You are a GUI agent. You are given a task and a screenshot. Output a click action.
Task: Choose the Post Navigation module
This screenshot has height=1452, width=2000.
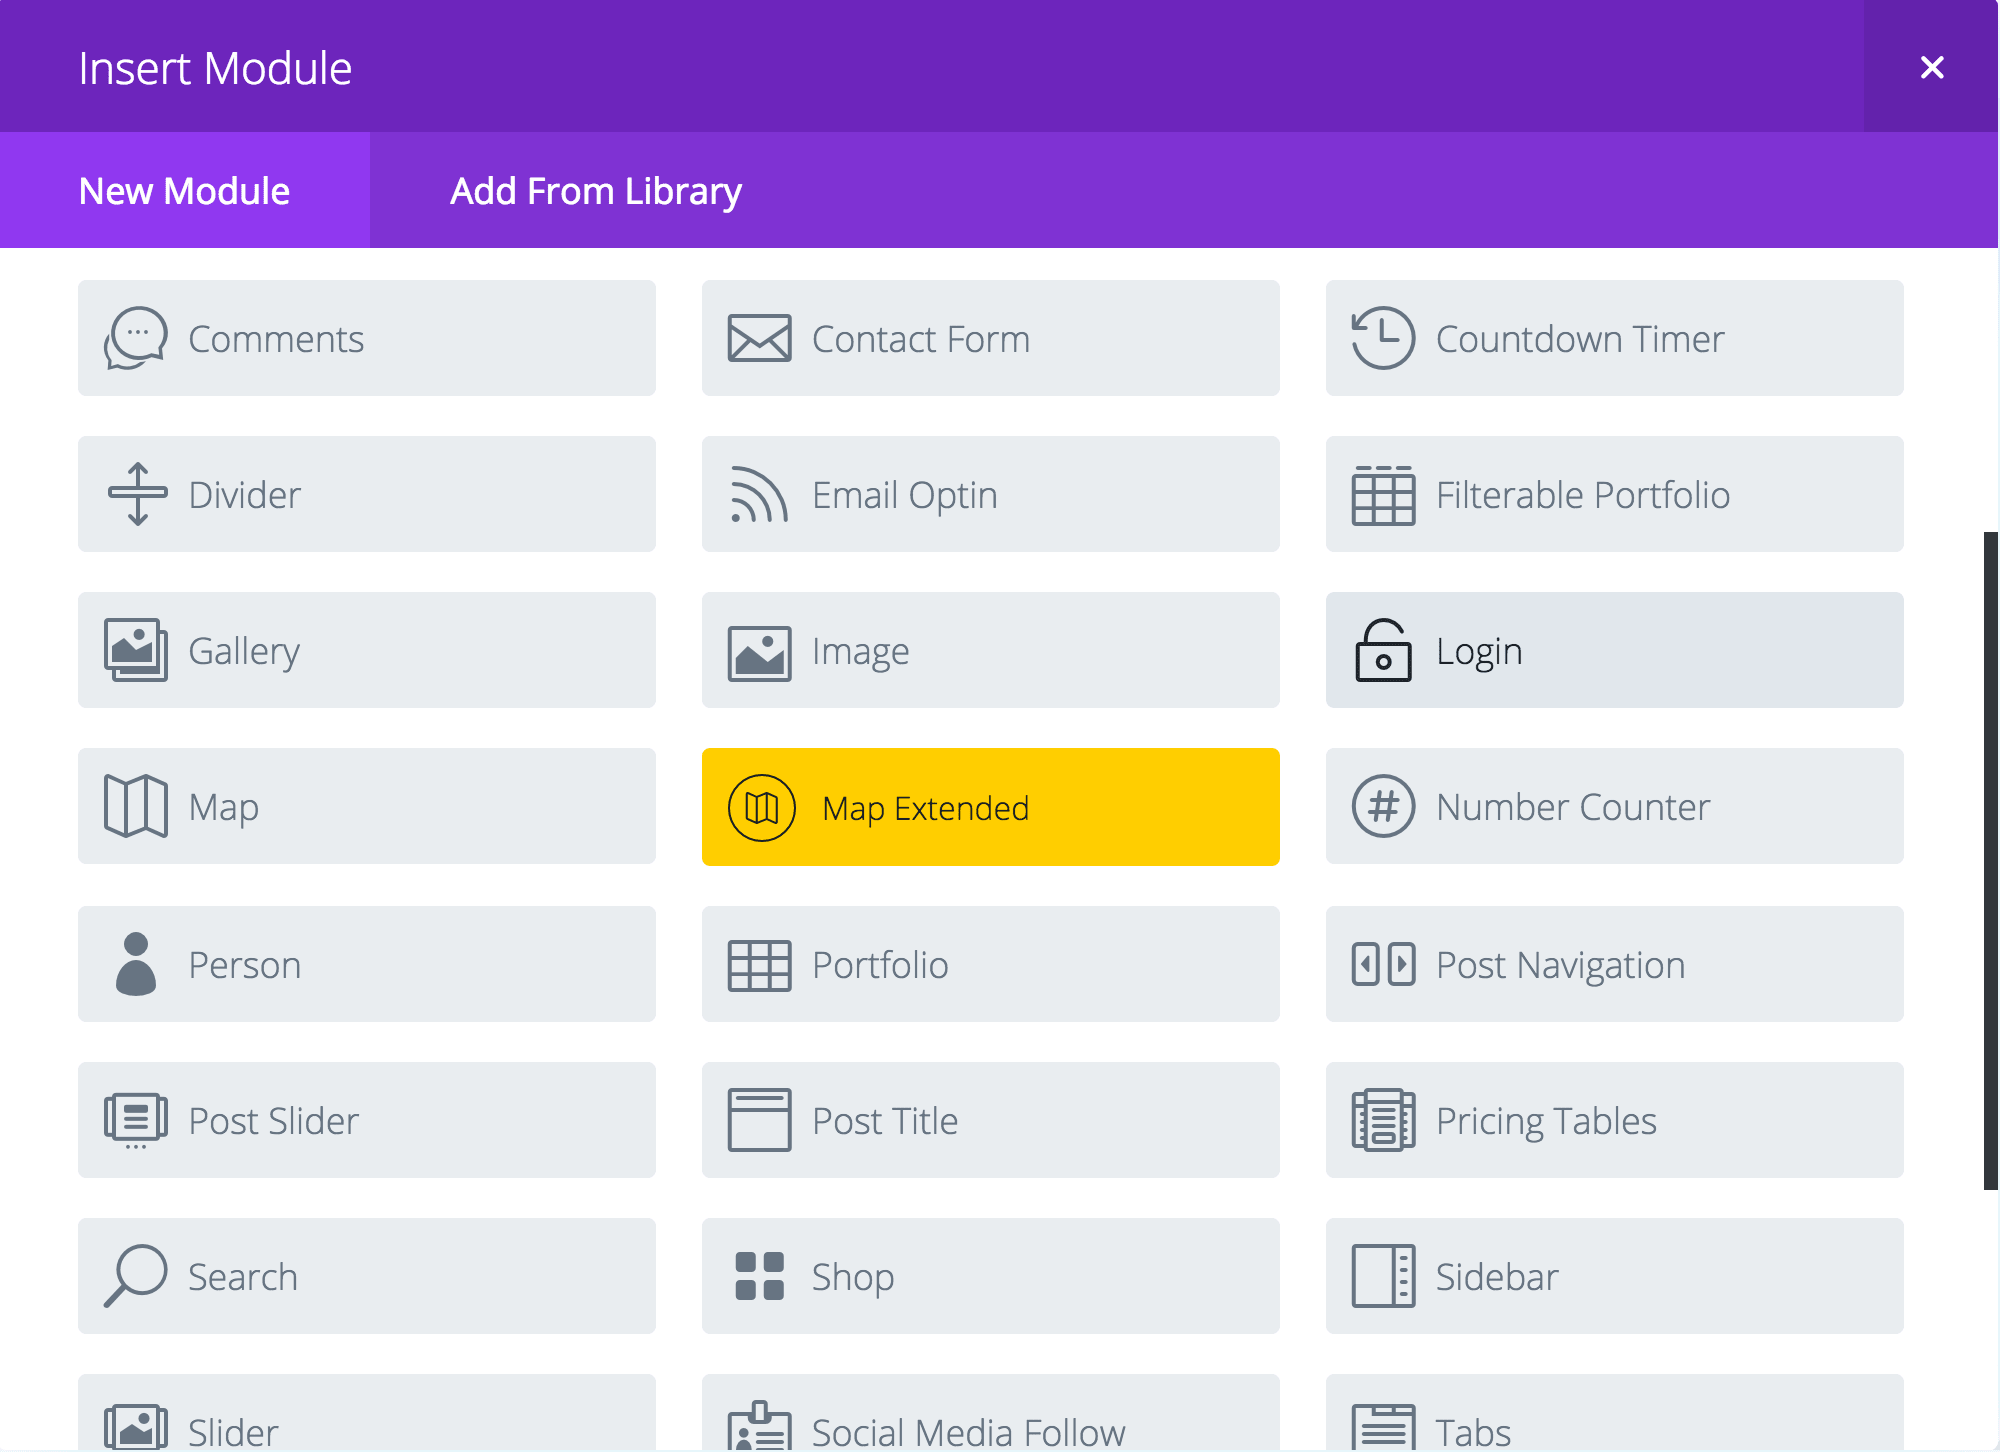click(1614, 964)
